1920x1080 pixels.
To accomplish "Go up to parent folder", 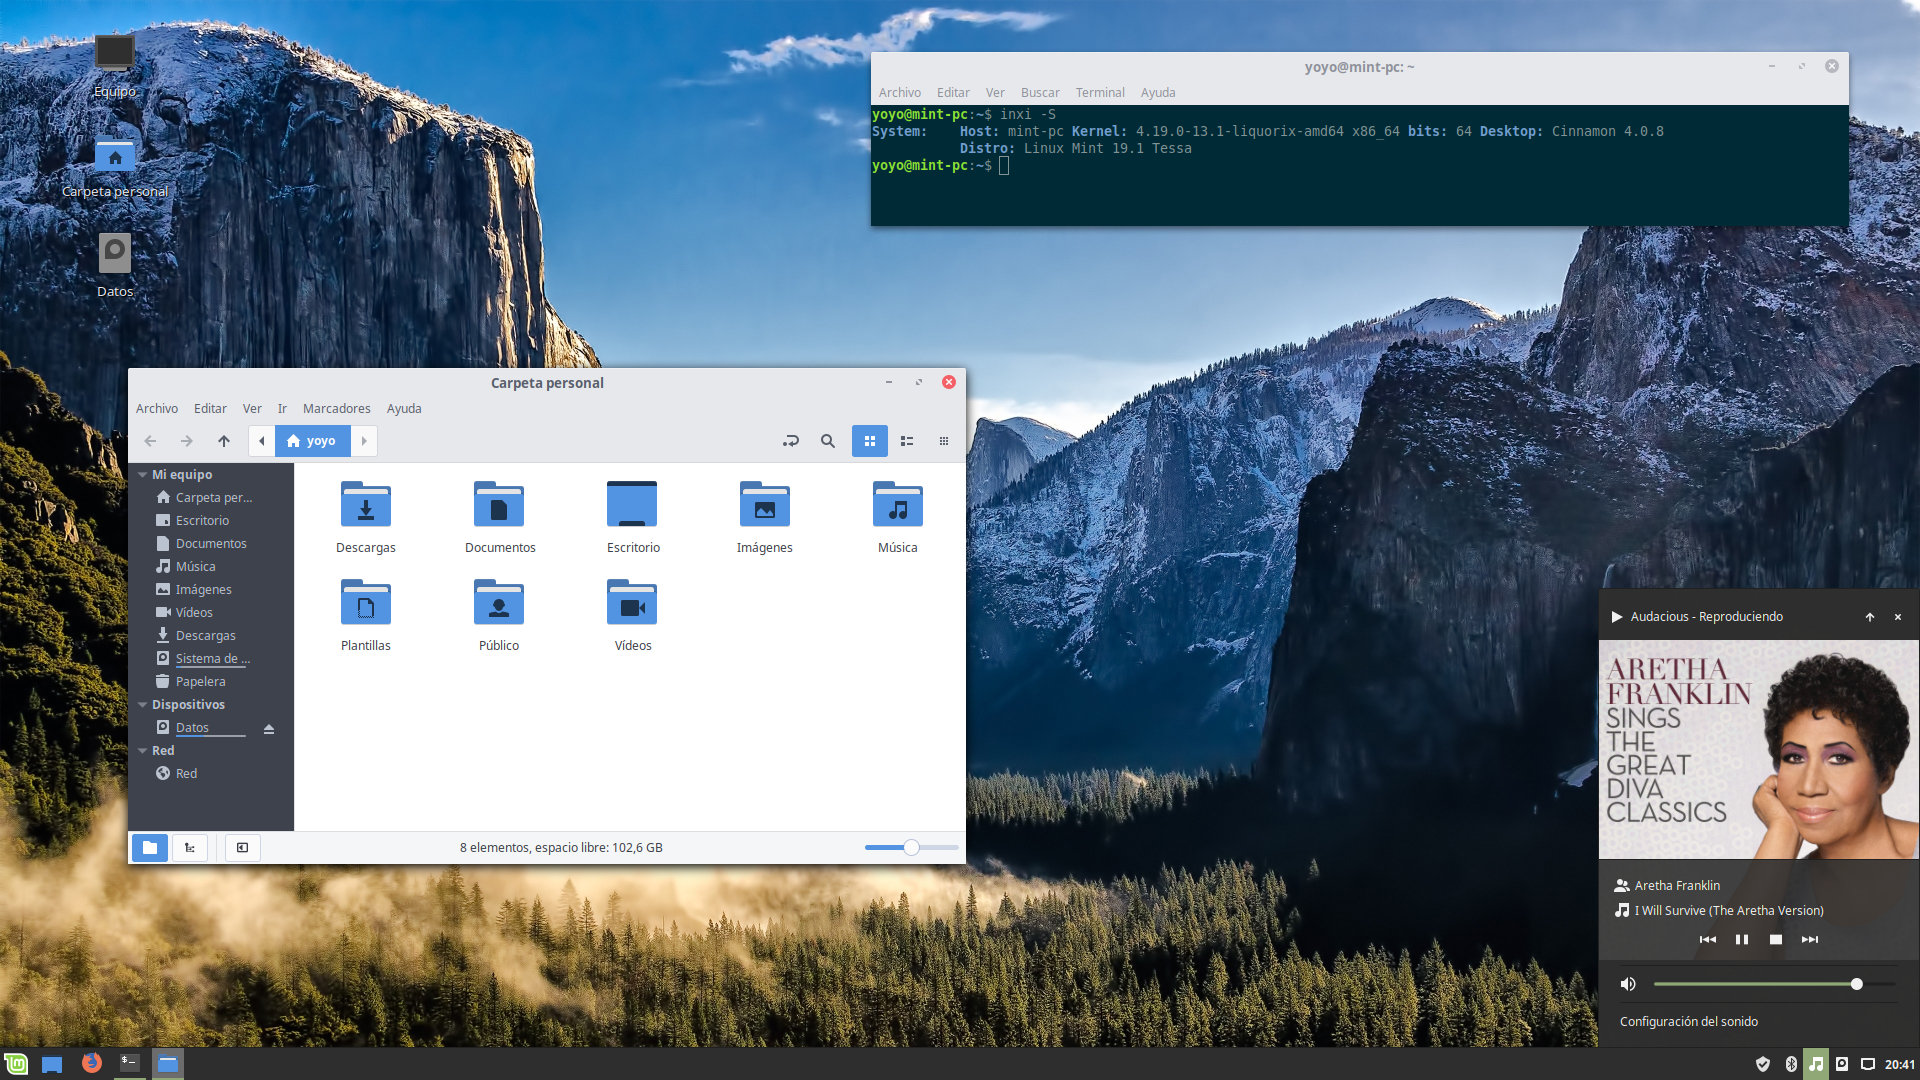I will pyautogui.click(x=224, y=441).
